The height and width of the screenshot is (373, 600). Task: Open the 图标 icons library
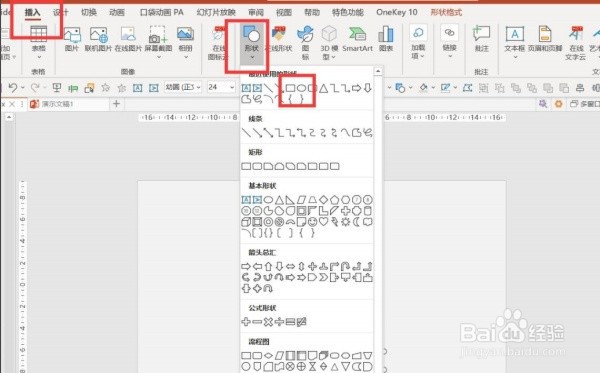click(x=305, y=42)
